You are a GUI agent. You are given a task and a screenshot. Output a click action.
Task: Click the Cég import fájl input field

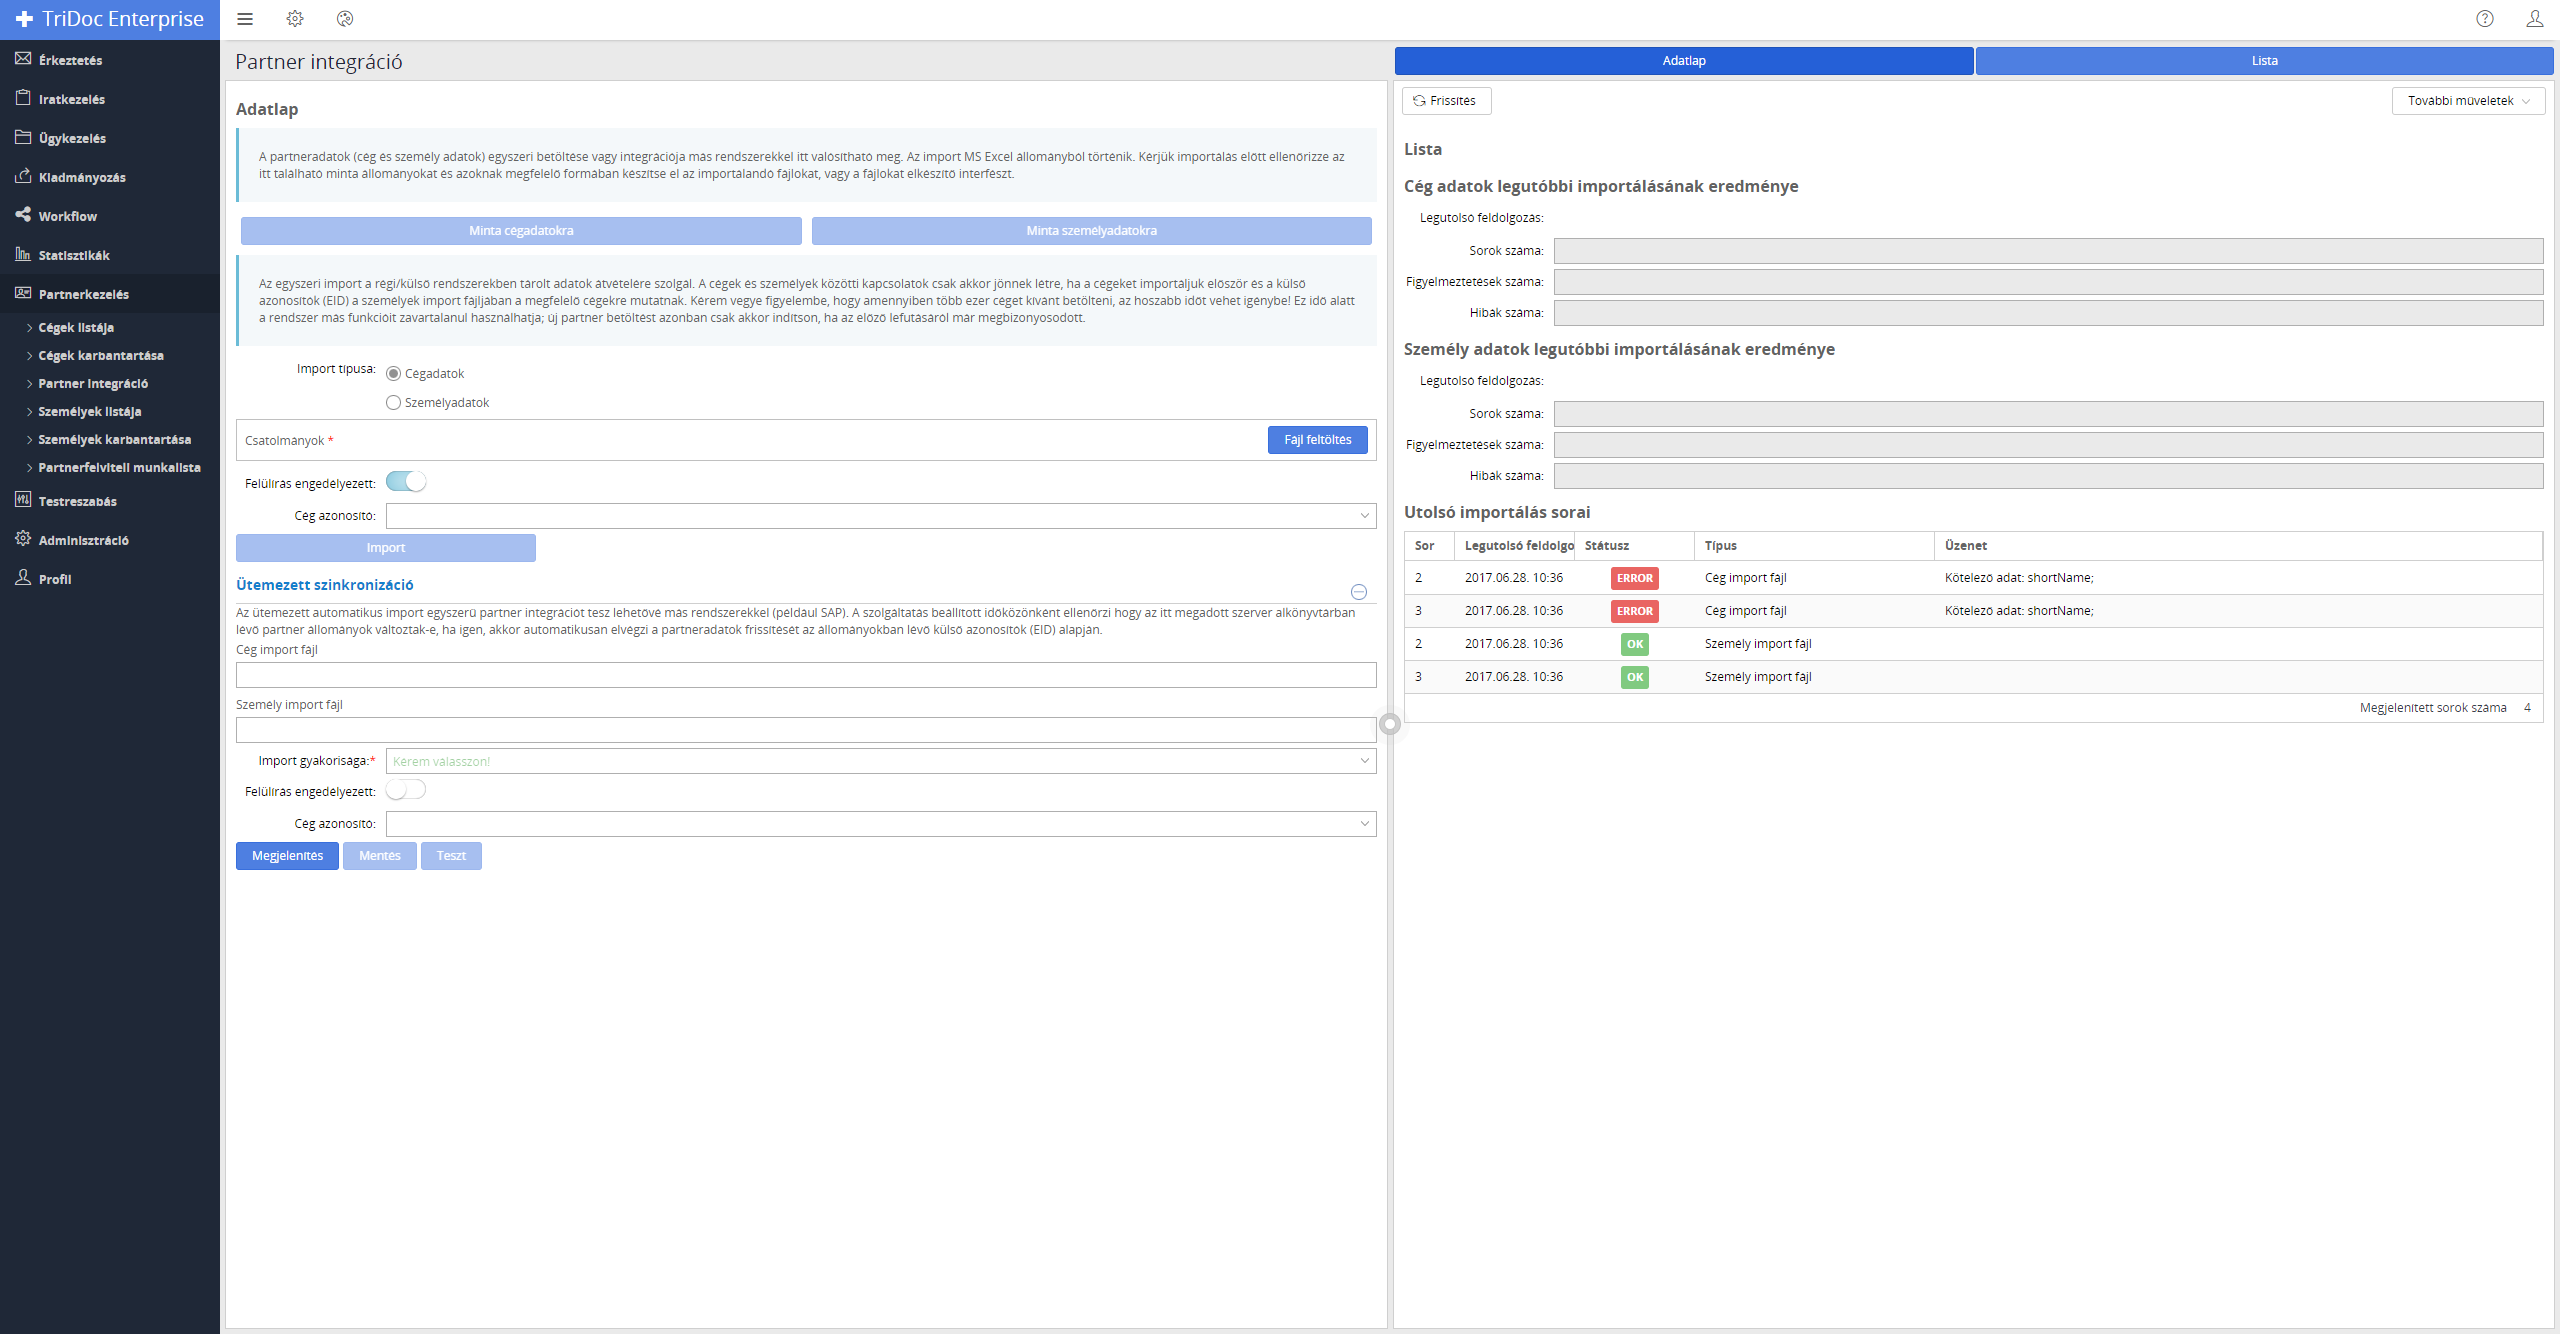click(x=806, y=676)
